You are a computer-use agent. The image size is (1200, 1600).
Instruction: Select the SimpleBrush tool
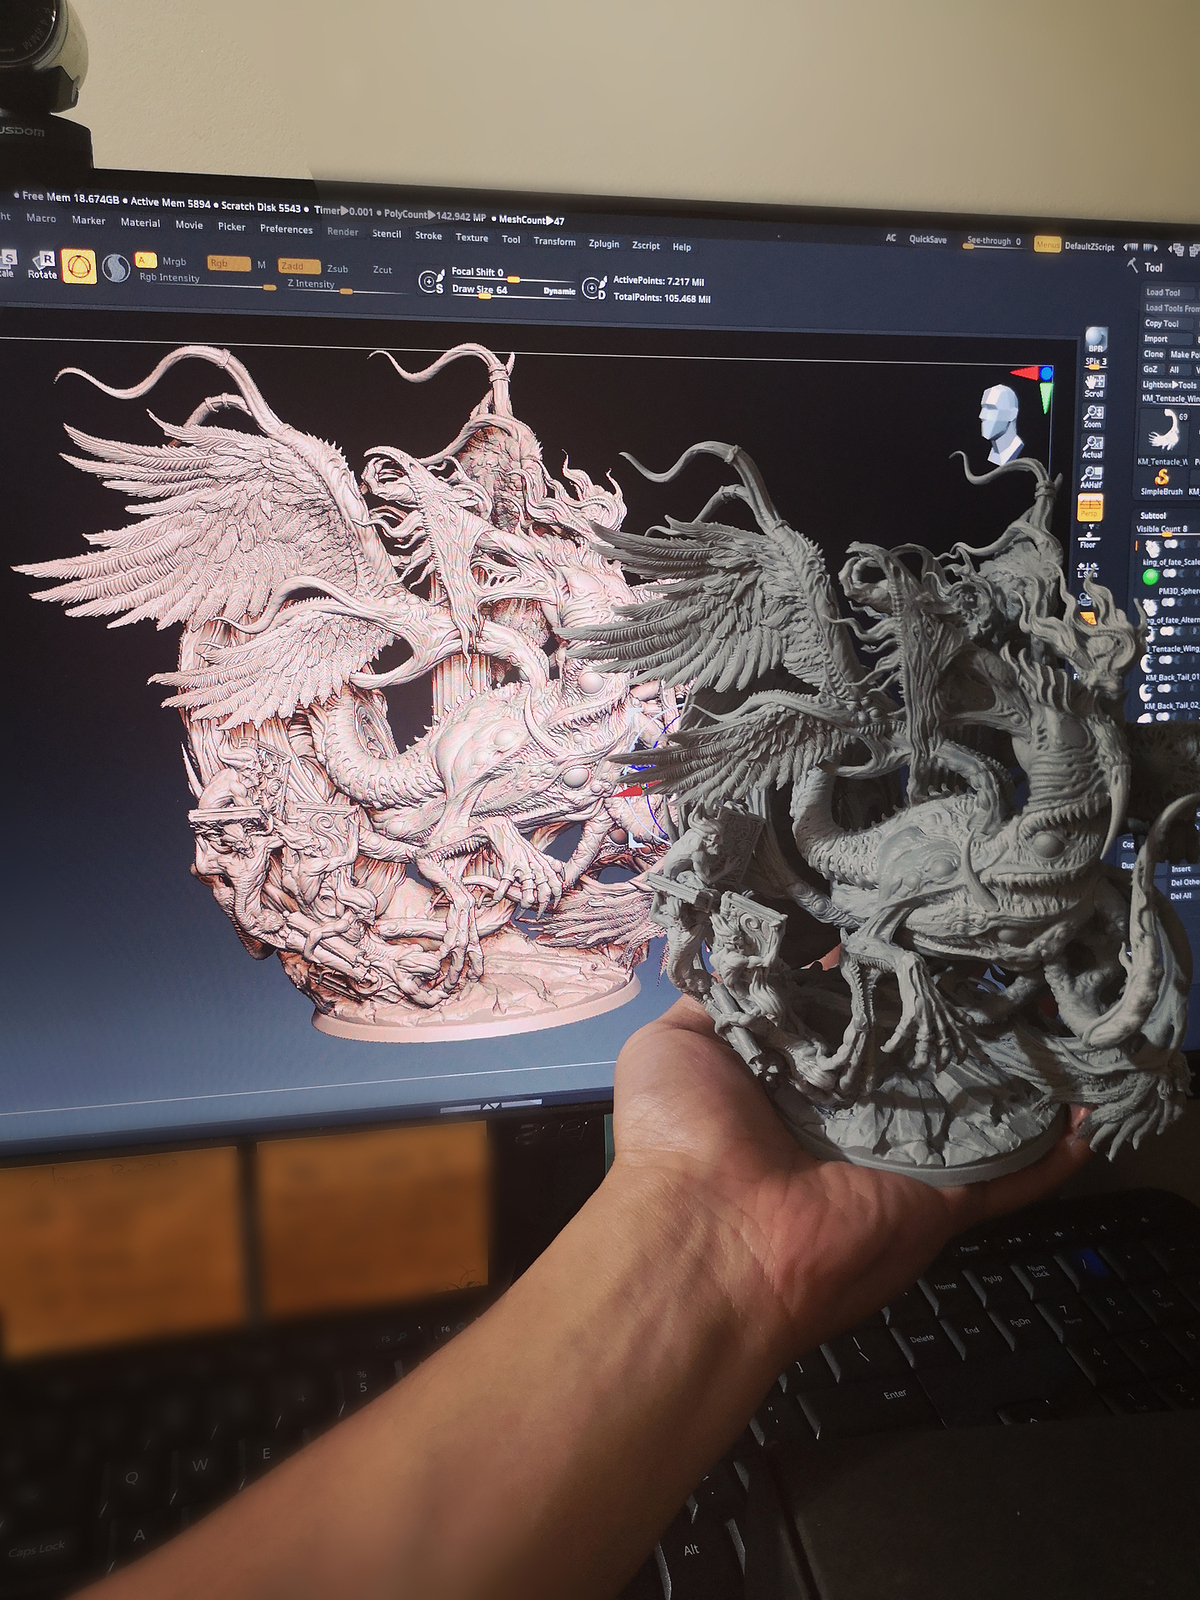pos(1161,479)
